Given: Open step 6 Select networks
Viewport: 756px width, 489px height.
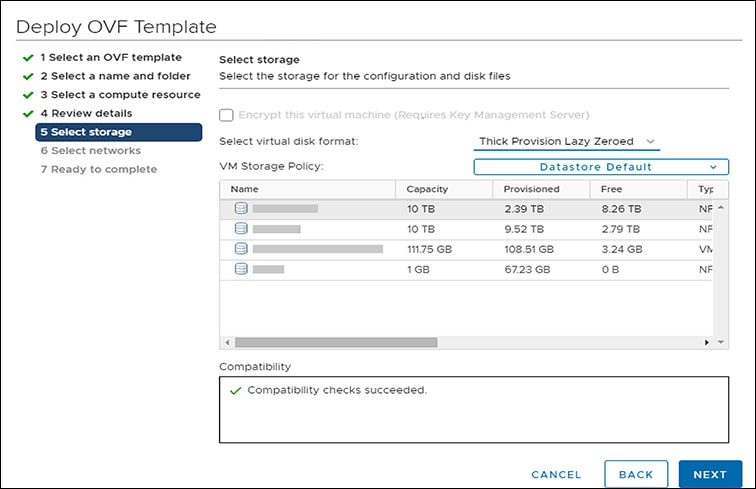Looking at the screenshot, I should [90, 151].
